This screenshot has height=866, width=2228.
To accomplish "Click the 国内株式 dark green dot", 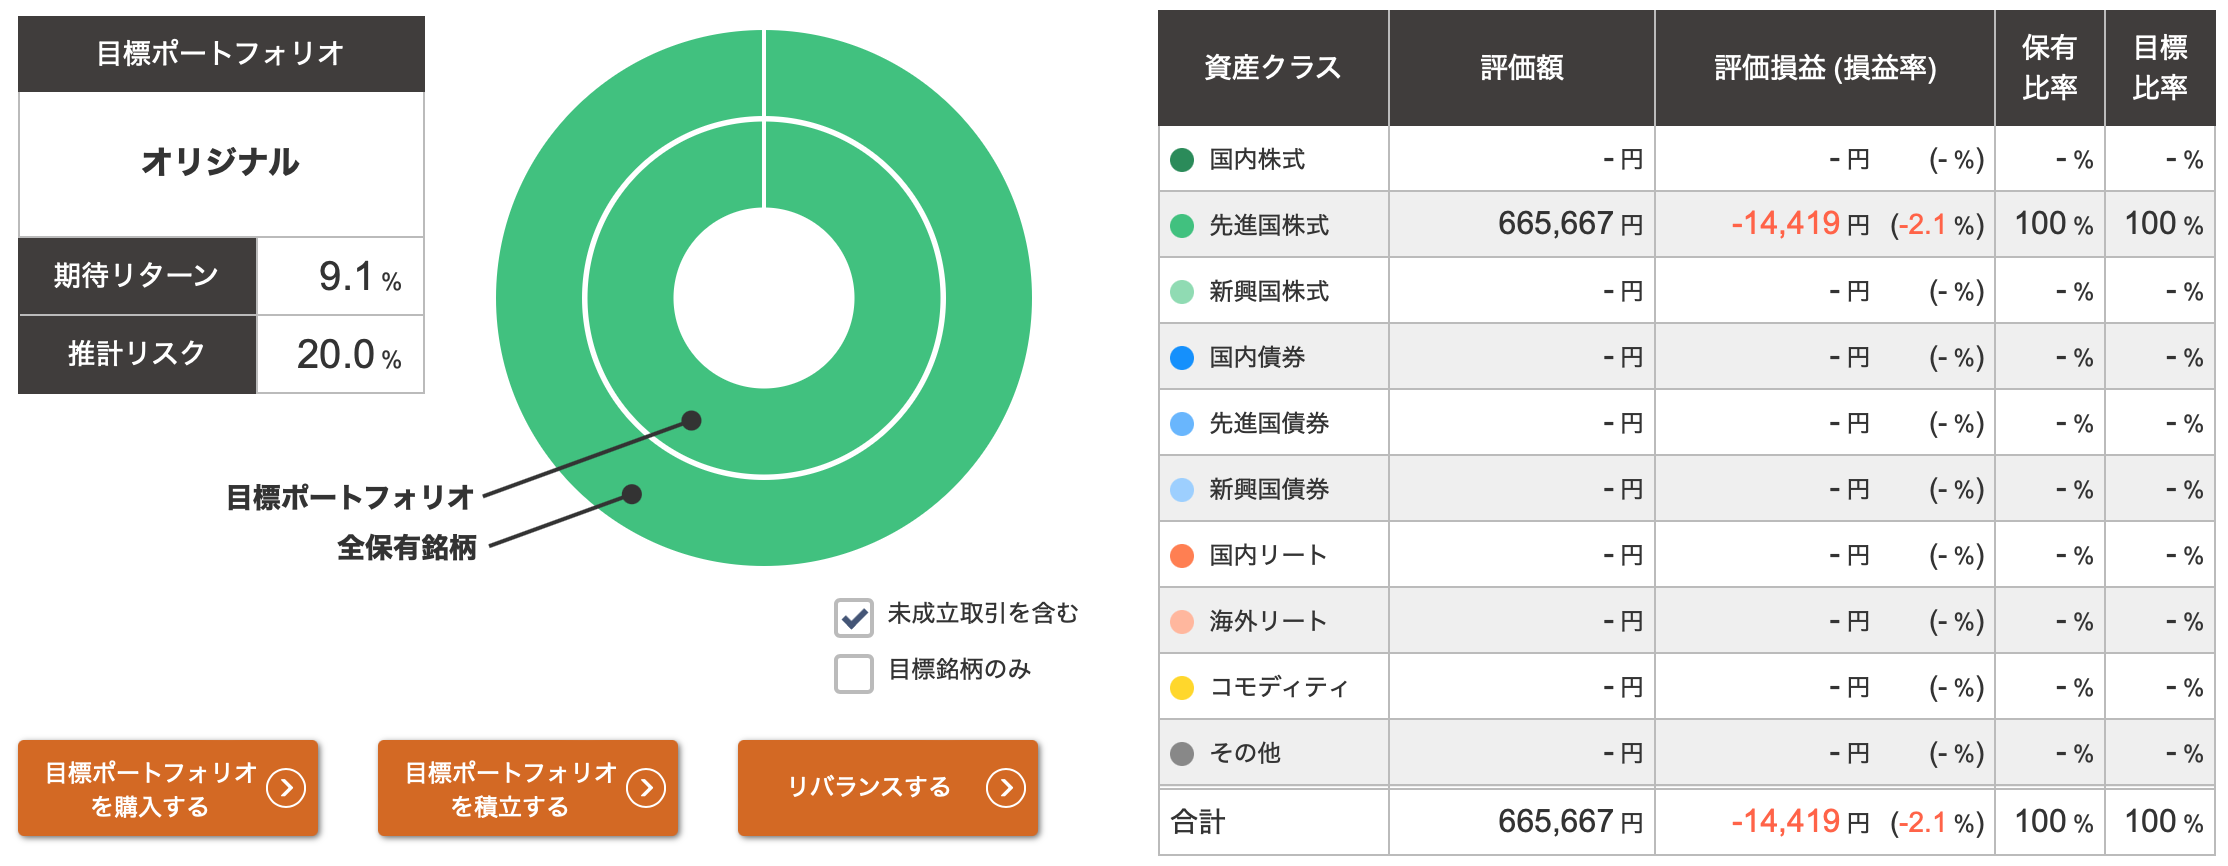I will coord(1182,160).
